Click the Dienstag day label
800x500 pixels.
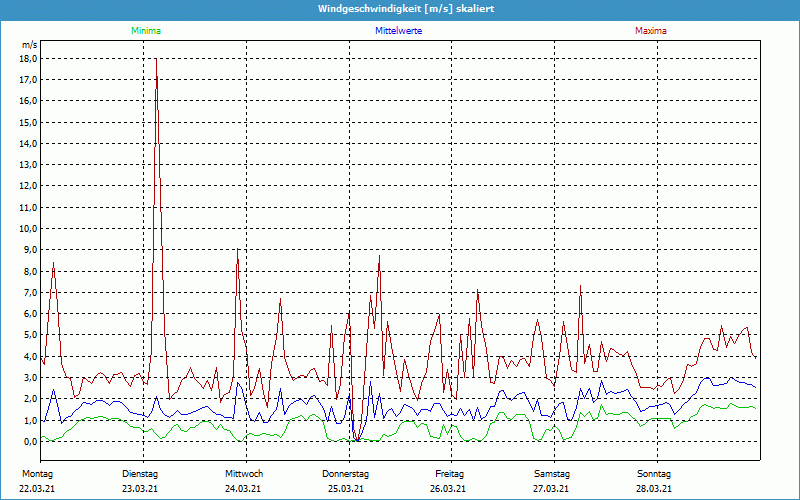click(140, 474)
